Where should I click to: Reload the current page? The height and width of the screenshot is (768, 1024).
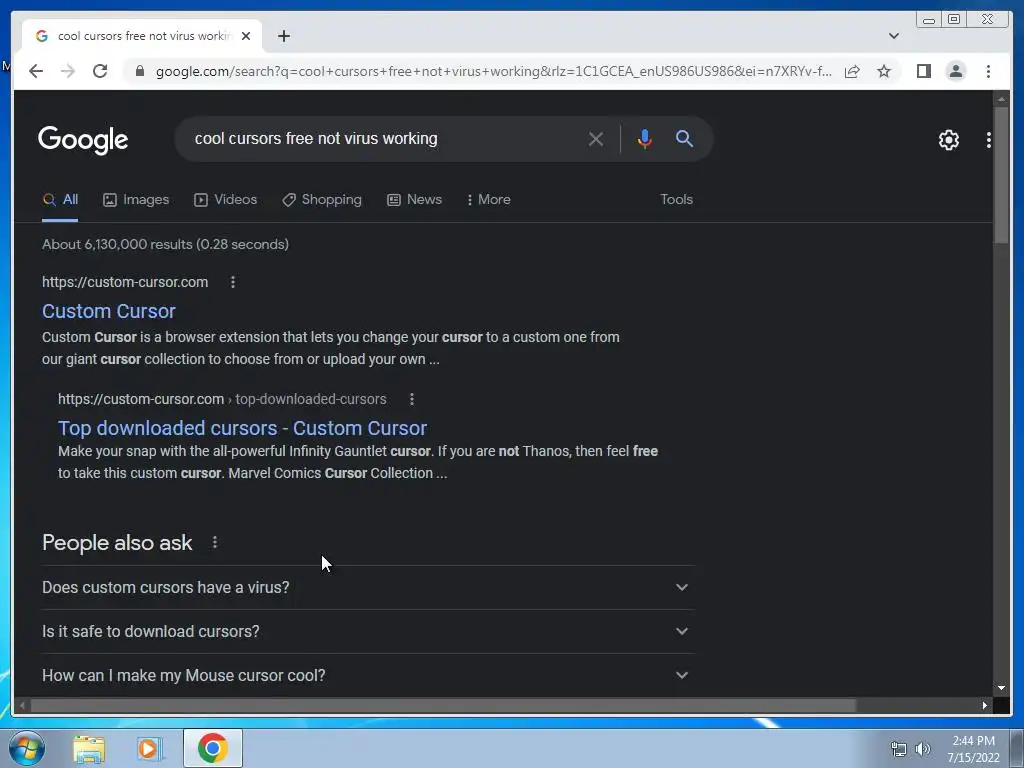tap(100, 71)
